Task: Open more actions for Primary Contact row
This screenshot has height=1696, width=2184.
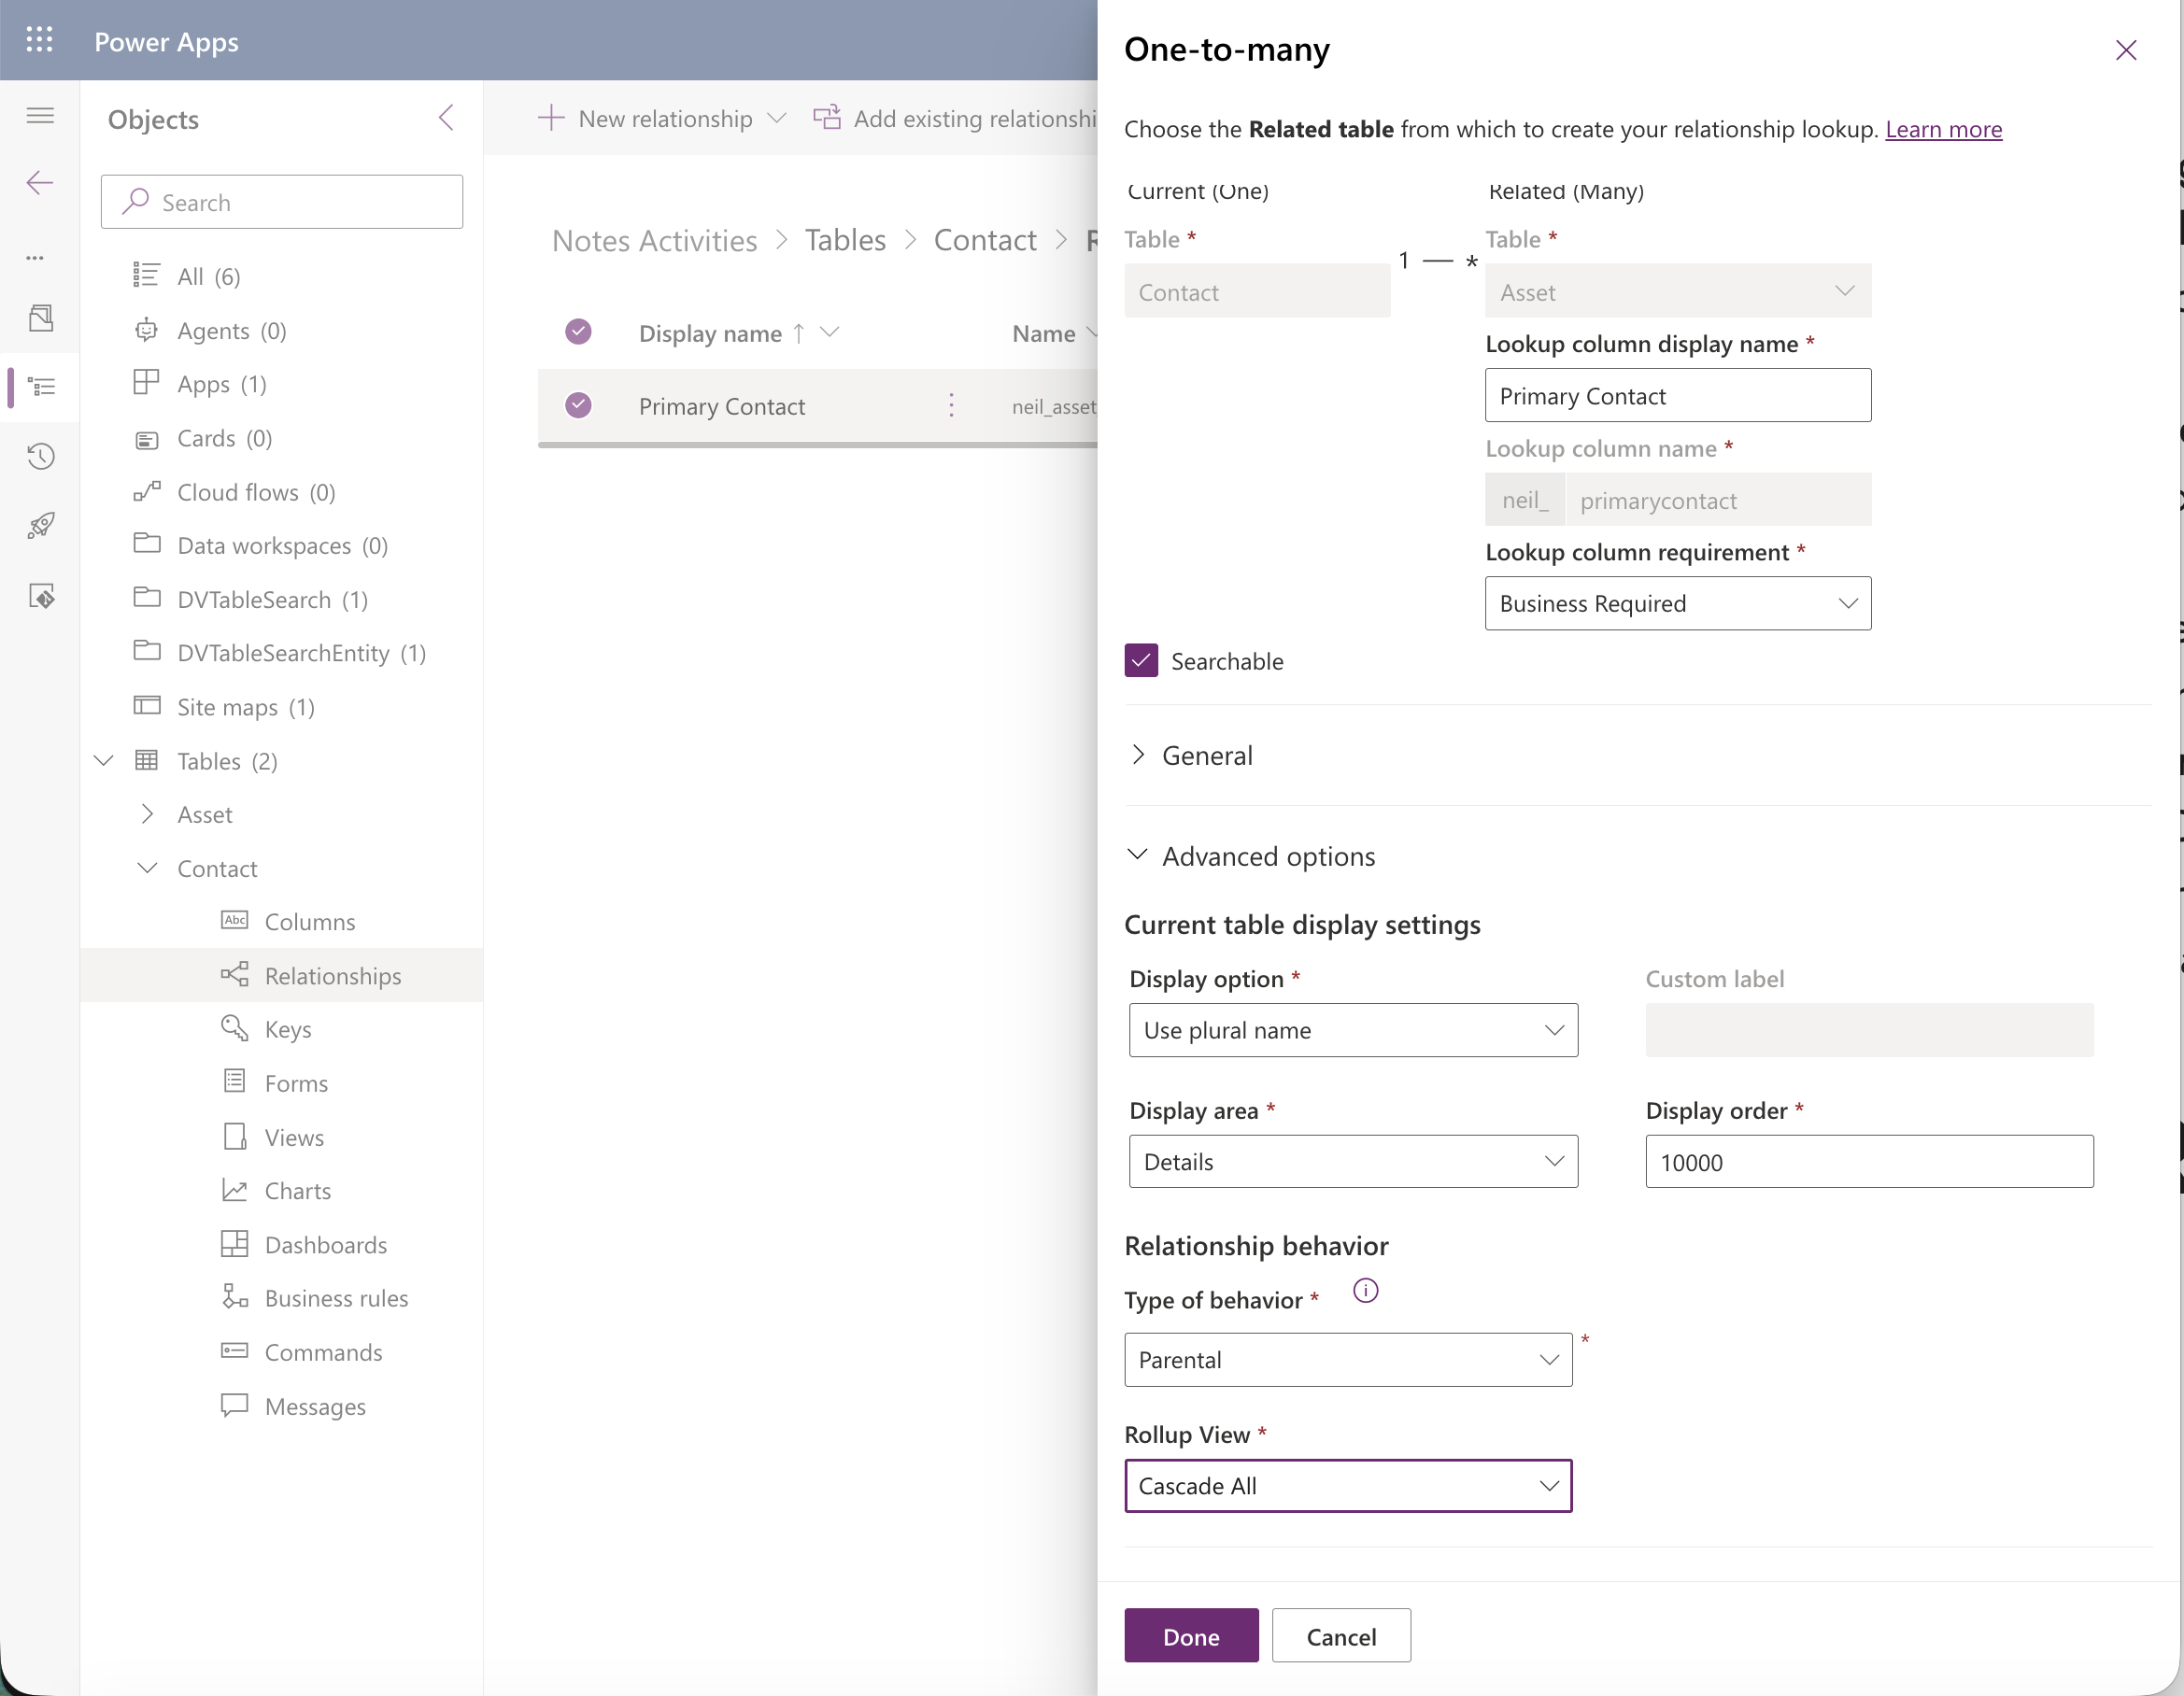Action: tap(951, 405)
